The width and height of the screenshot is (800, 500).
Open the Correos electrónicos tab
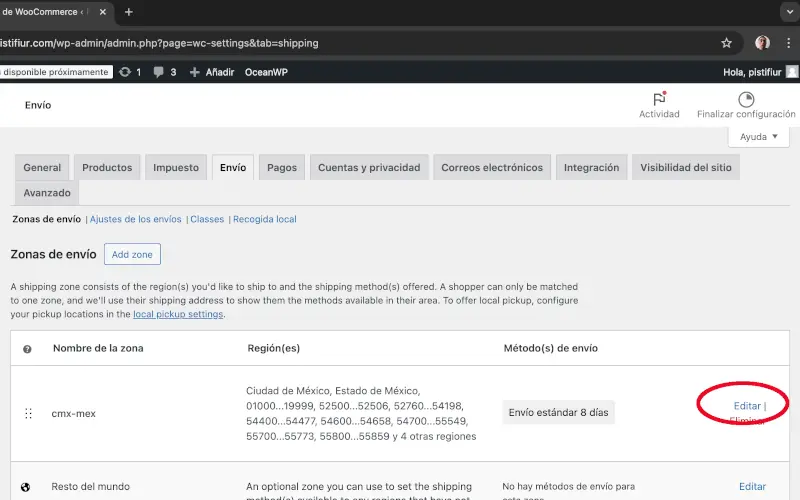[492, 167]
